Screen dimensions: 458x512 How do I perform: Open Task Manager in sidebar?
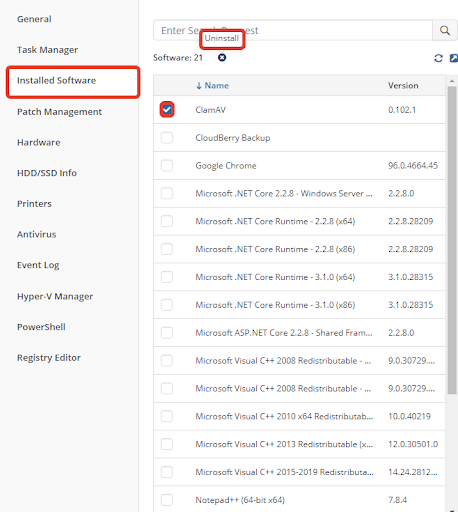click(x=47, y=50)
